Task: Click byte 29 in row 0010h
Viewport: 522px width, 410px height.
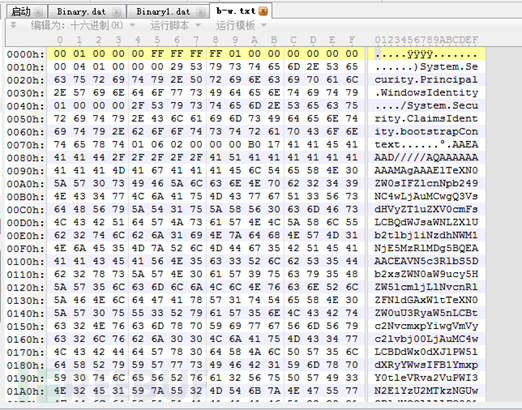Action: [177, 67]
